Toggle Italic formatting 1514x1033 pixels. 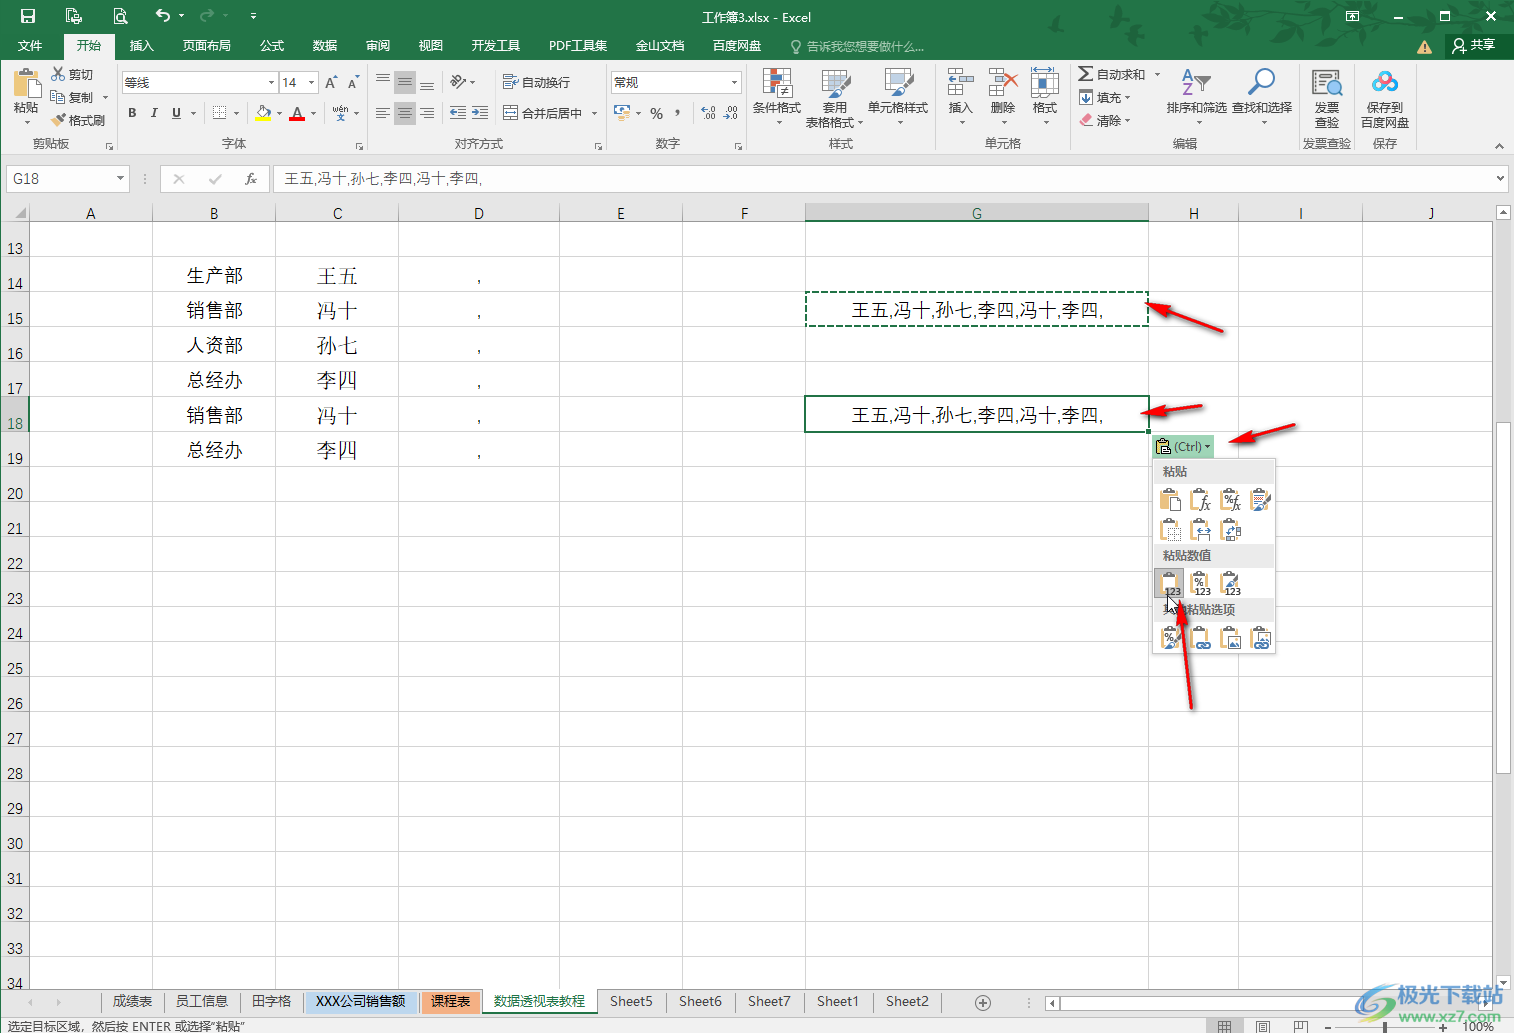(154, 113)
